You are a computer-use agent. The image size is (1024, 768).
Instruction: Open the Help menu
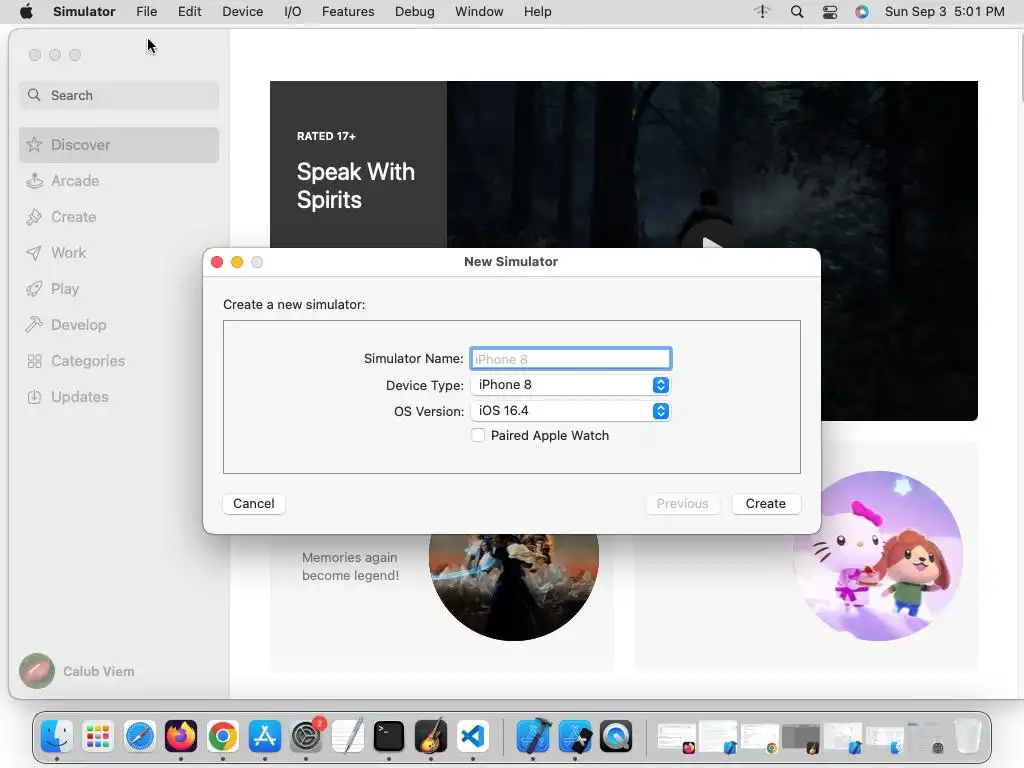pyautogui.click(x=537, y=12)
